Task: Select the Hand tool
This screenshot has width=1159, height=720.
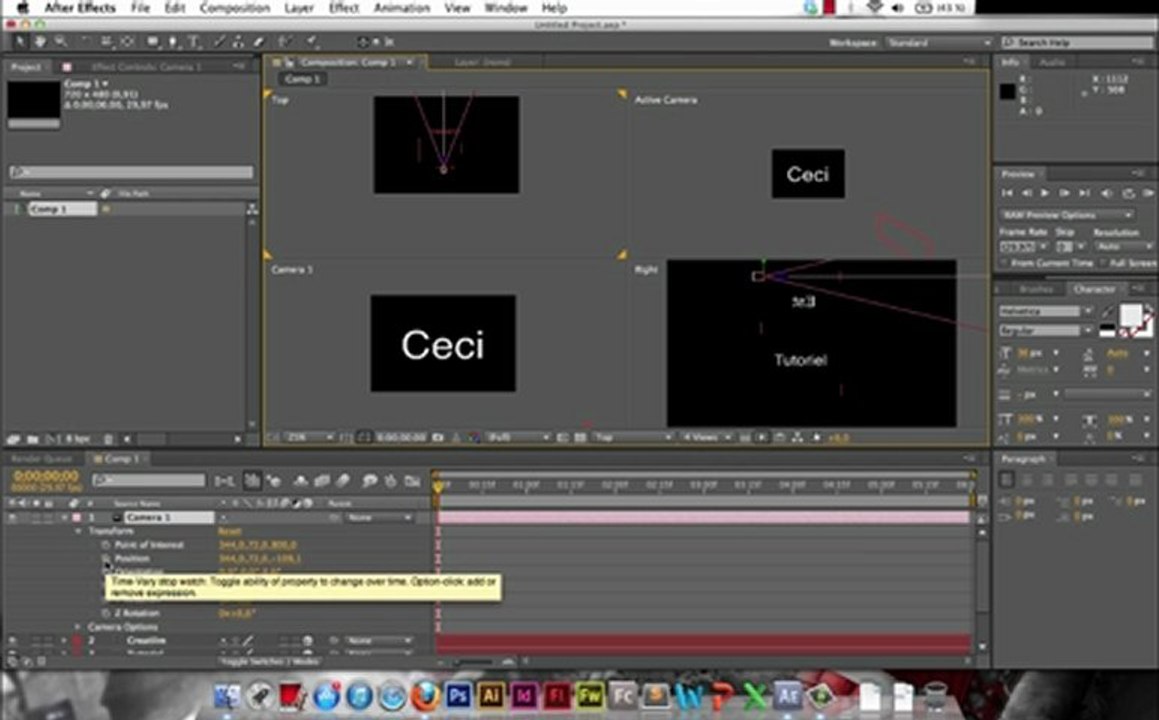Action: (x=40, y=42)
